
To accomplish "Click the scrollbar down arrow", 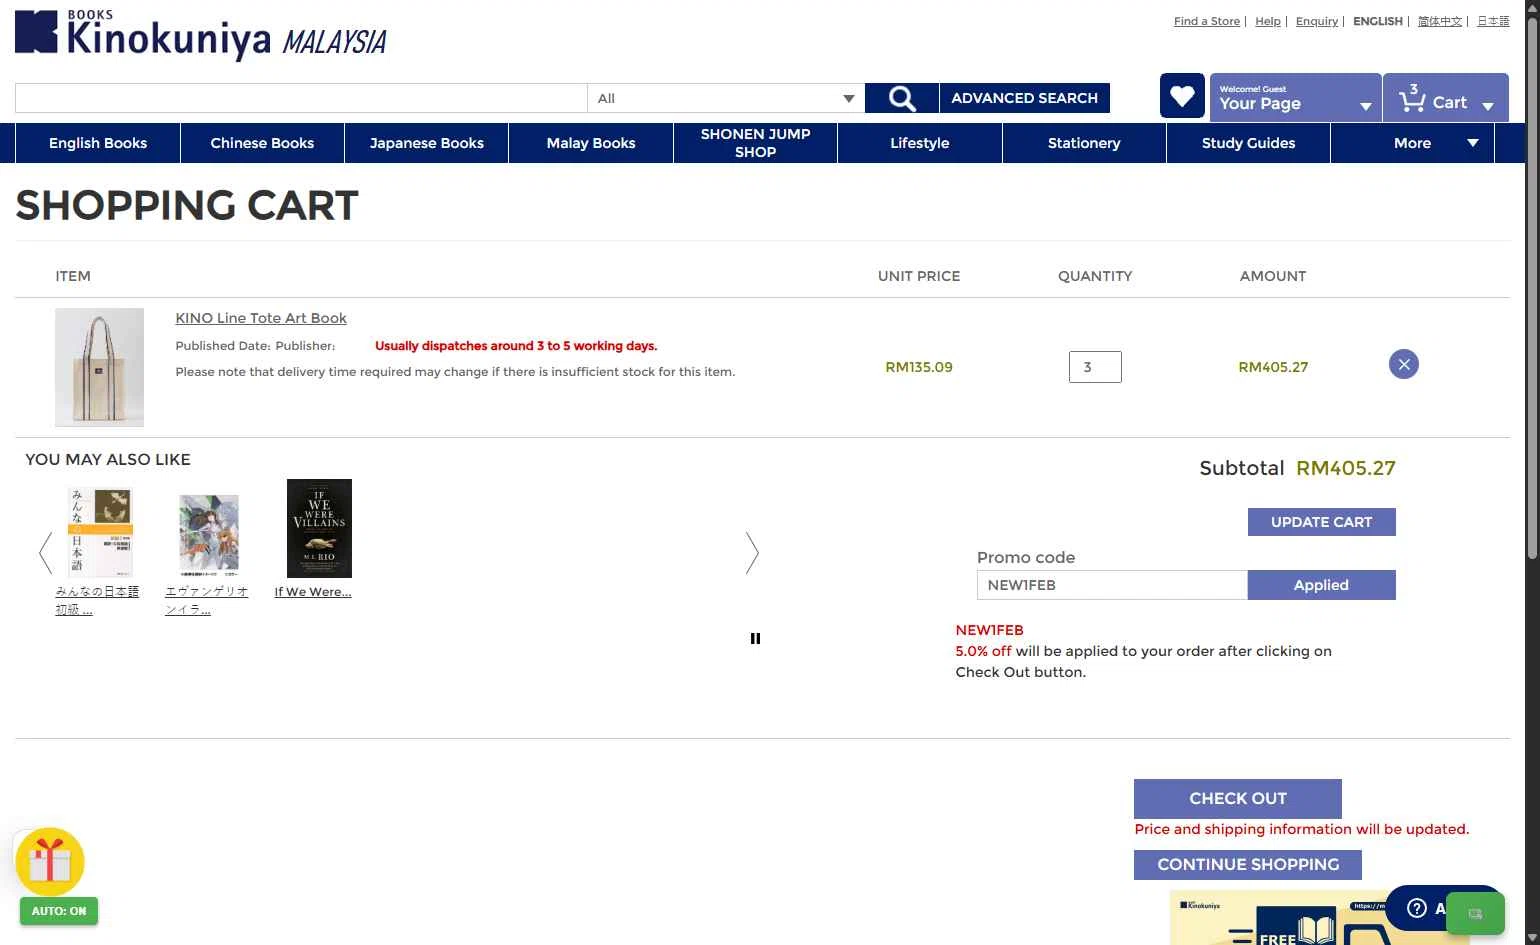I will (1532, 937).
